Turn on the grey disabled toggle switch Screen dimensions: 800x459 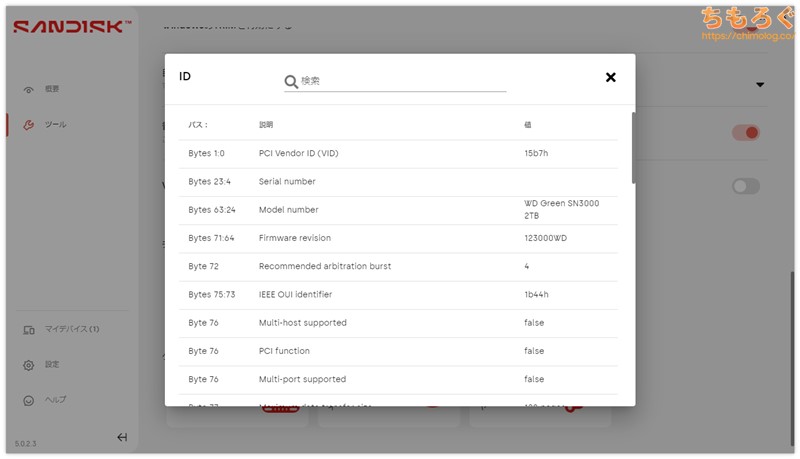745,186
